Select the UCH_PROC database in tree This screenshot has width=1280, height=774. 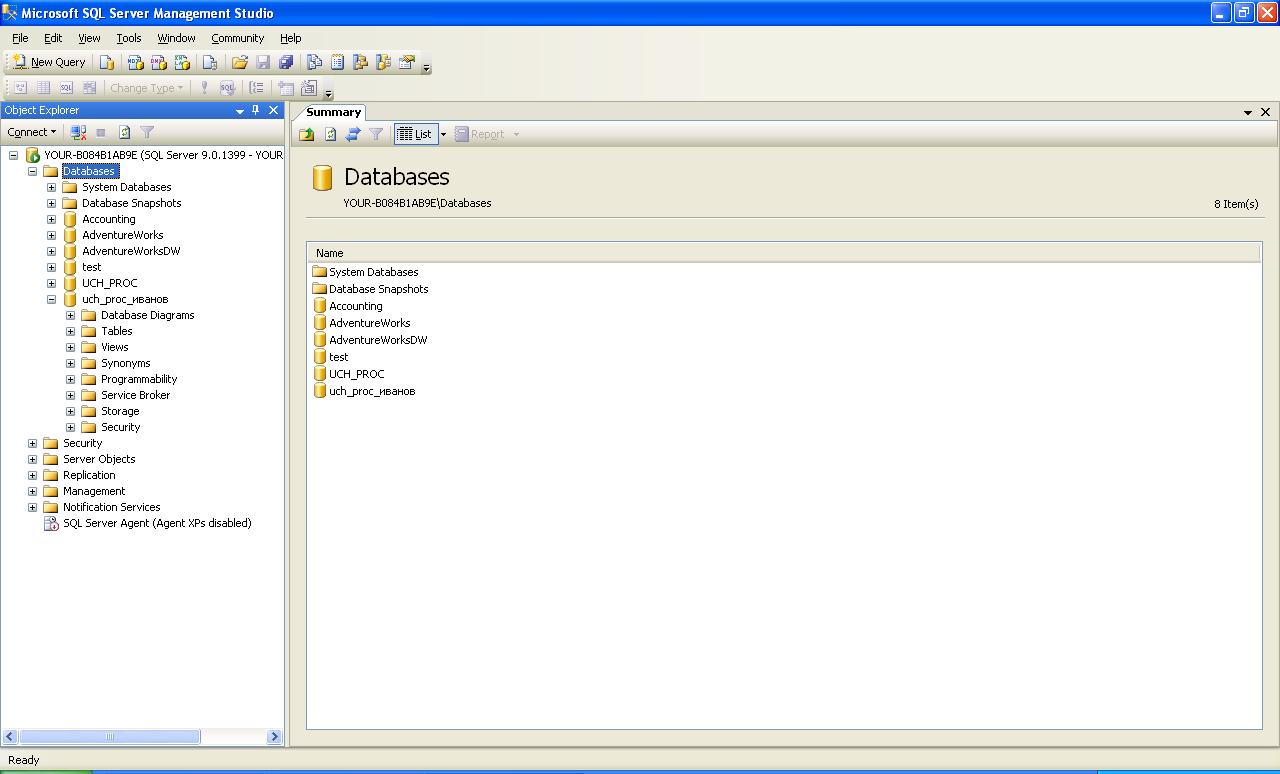tap(110, 283)
